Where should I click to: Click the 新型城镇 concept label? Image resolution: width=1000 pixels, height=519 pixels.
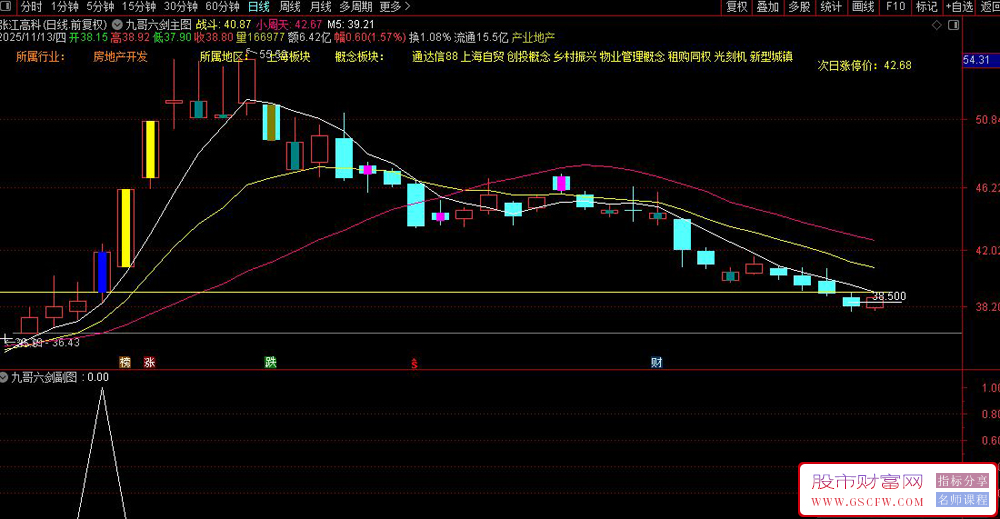tap(771, 57)
